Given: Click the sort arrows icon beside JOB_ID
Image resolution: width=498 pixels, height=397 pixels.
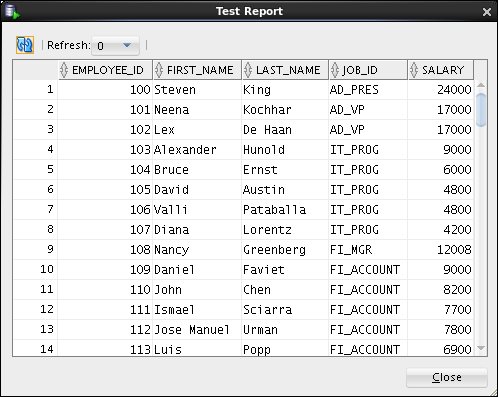Looking at the screenshot, I should pos(335,70).
